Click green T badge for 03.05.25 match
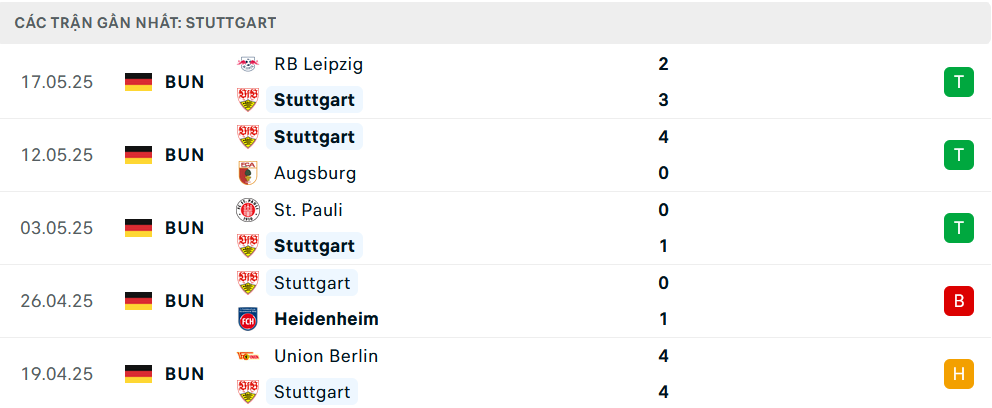Image resolution: width=992 pixels, height=408 pixels. coord(958,228)
